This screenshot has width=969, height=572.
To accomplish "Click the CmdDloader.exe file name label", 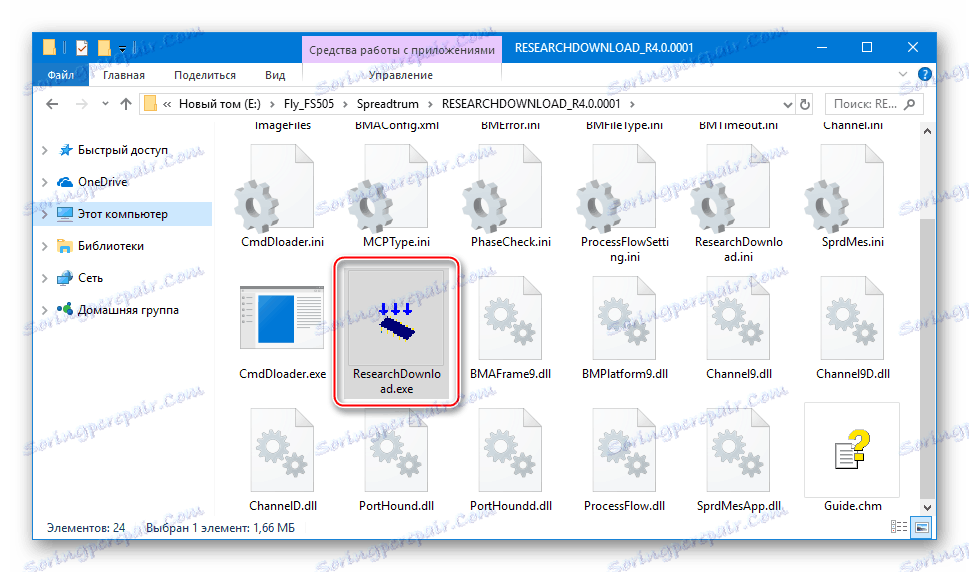I will (282, 374).
